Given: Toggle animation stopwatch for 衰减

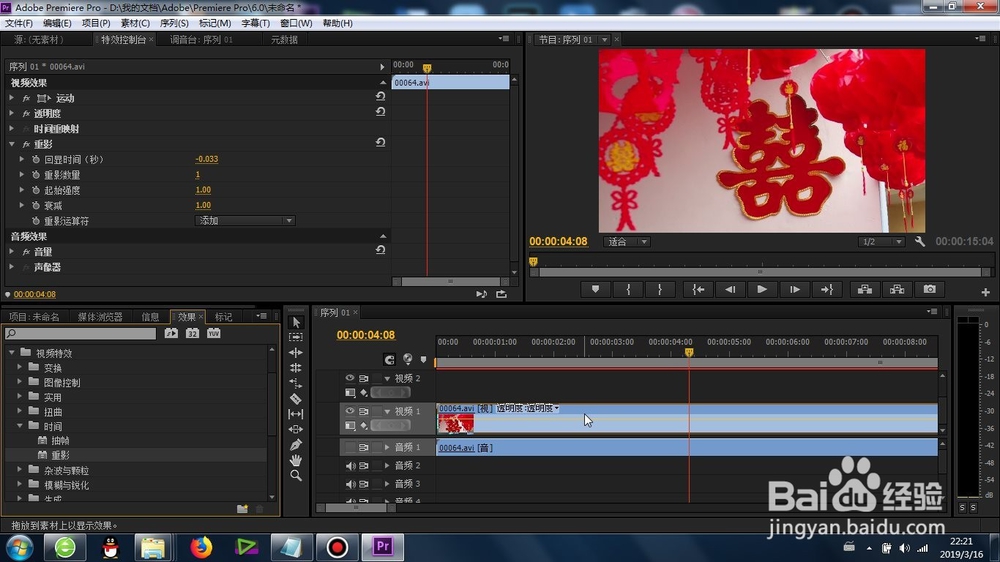Looking at the screenshot, I should 36,205.
